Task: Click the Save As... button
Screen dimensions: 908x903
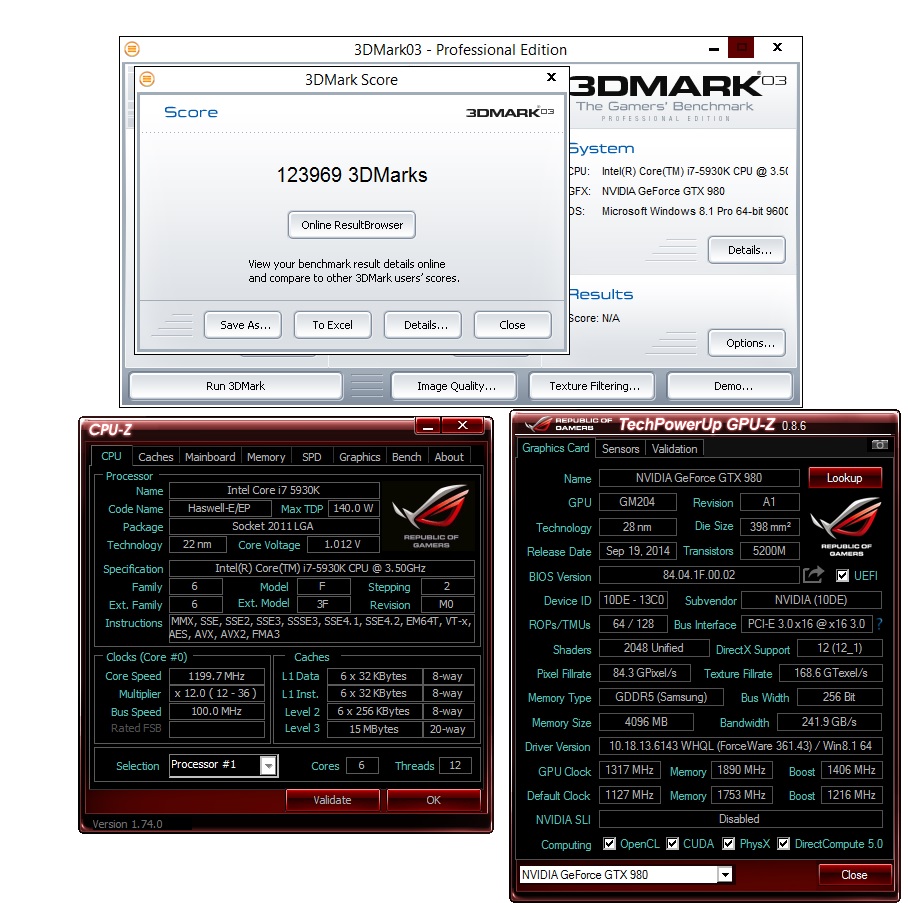Action: coord(243,325)
